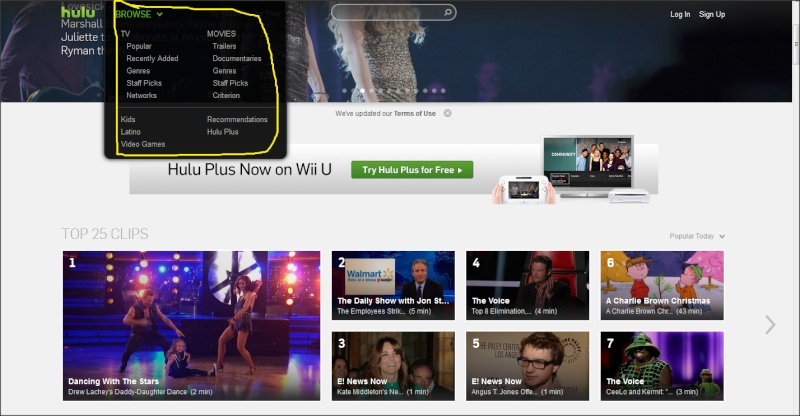Open the BROWSE dropdown menu

pyautogui.click(x=139, y=14)
